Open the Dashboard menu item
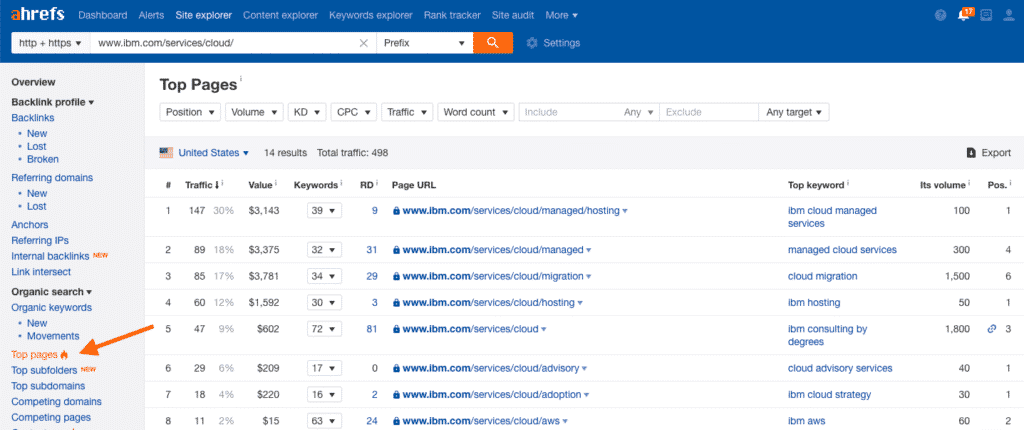 tap(103, 15)
